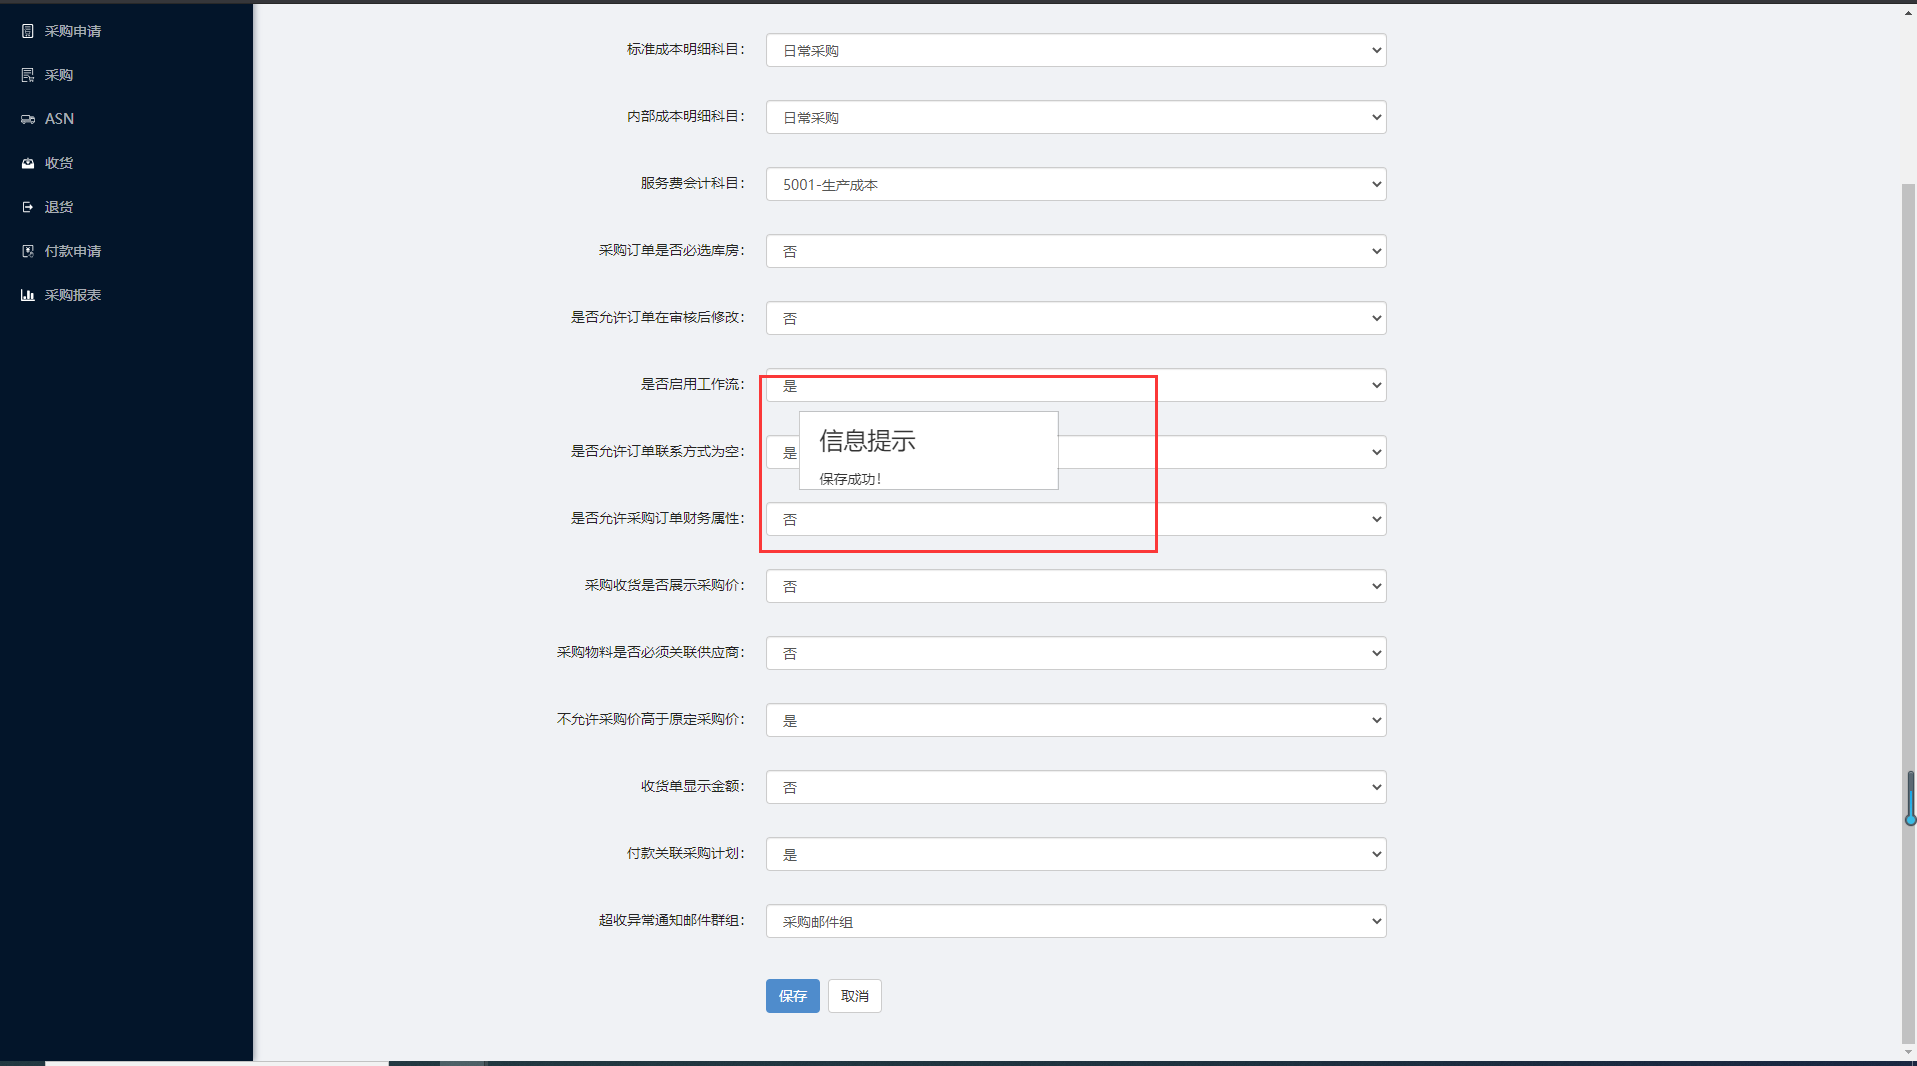Click the 收货 sidebar icon
Image resolution: width=1917 pixels, height=1066 pixels.
pos(28,163)
